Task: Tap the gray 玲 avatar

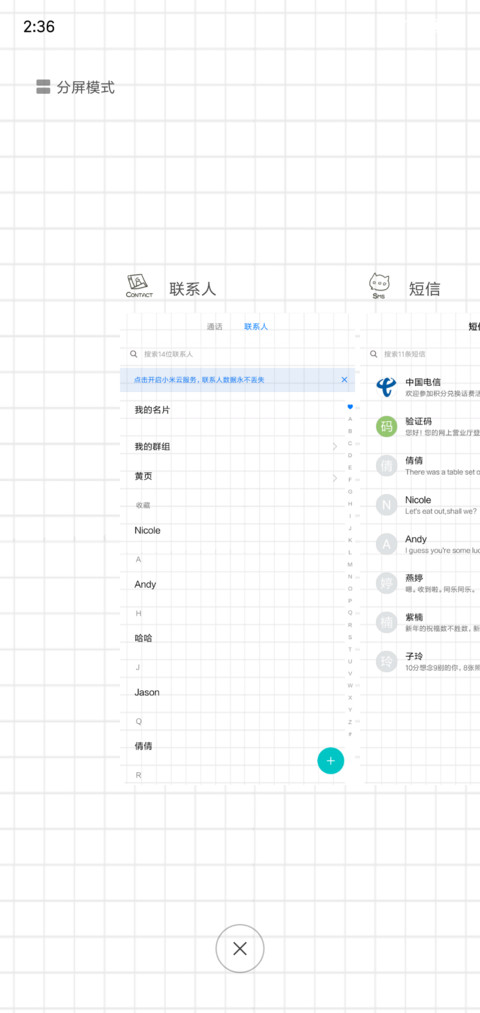Action: pyautogui.click(x=386, y=662)
